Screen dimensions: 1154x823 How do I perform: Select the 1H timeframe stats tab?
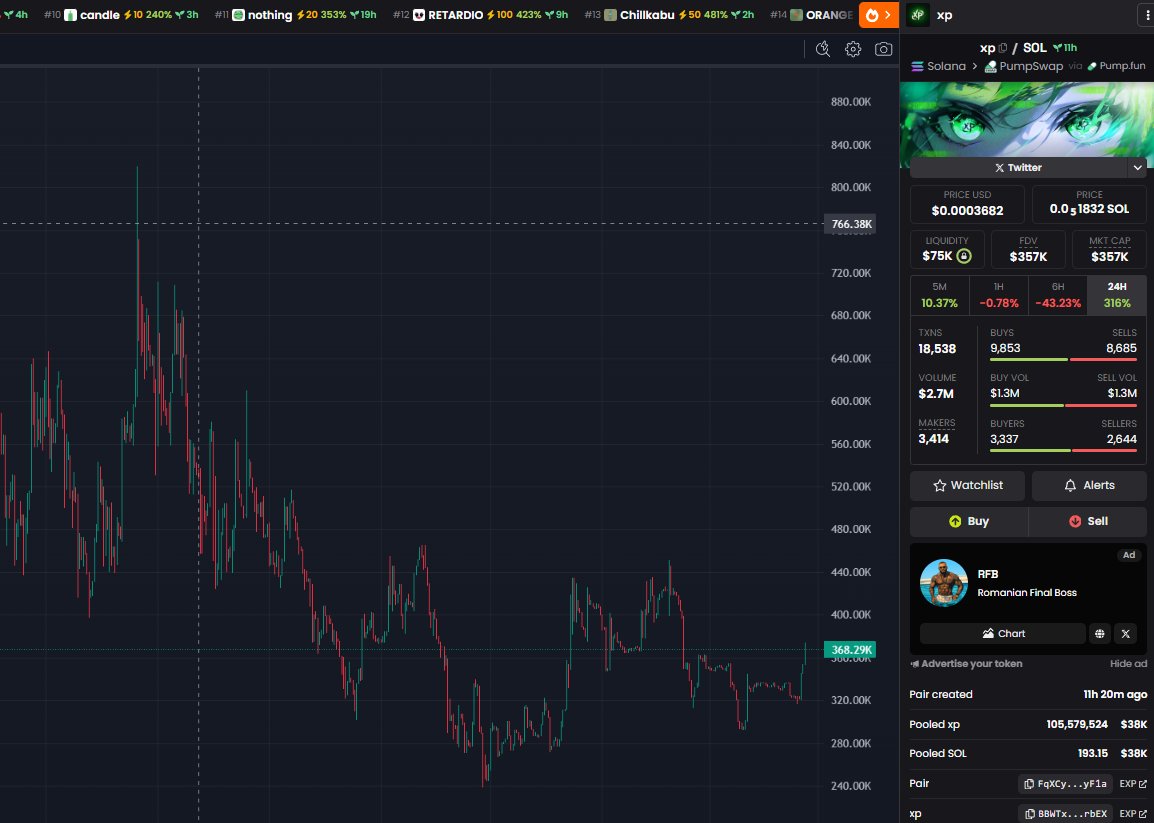point(999,295)
